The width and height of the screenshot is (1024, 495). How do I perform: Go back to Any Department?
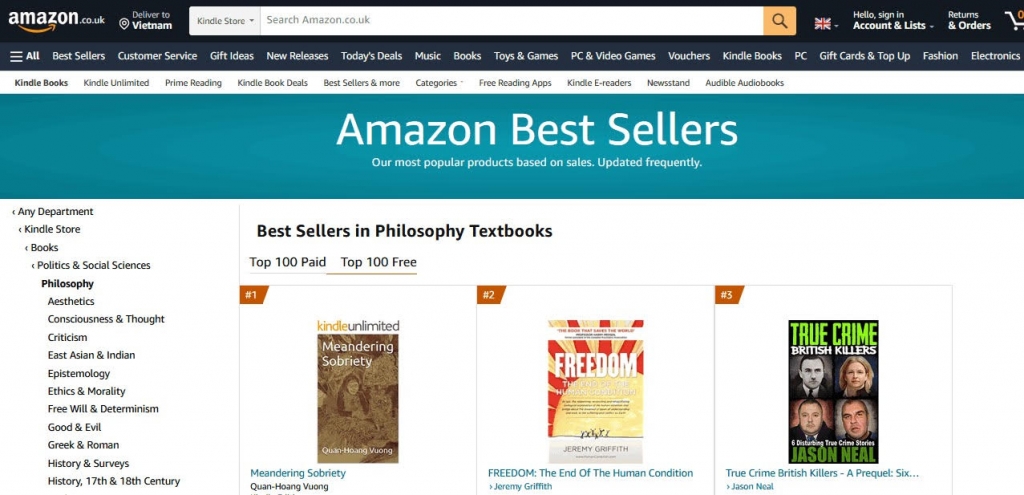click(55, 212)
